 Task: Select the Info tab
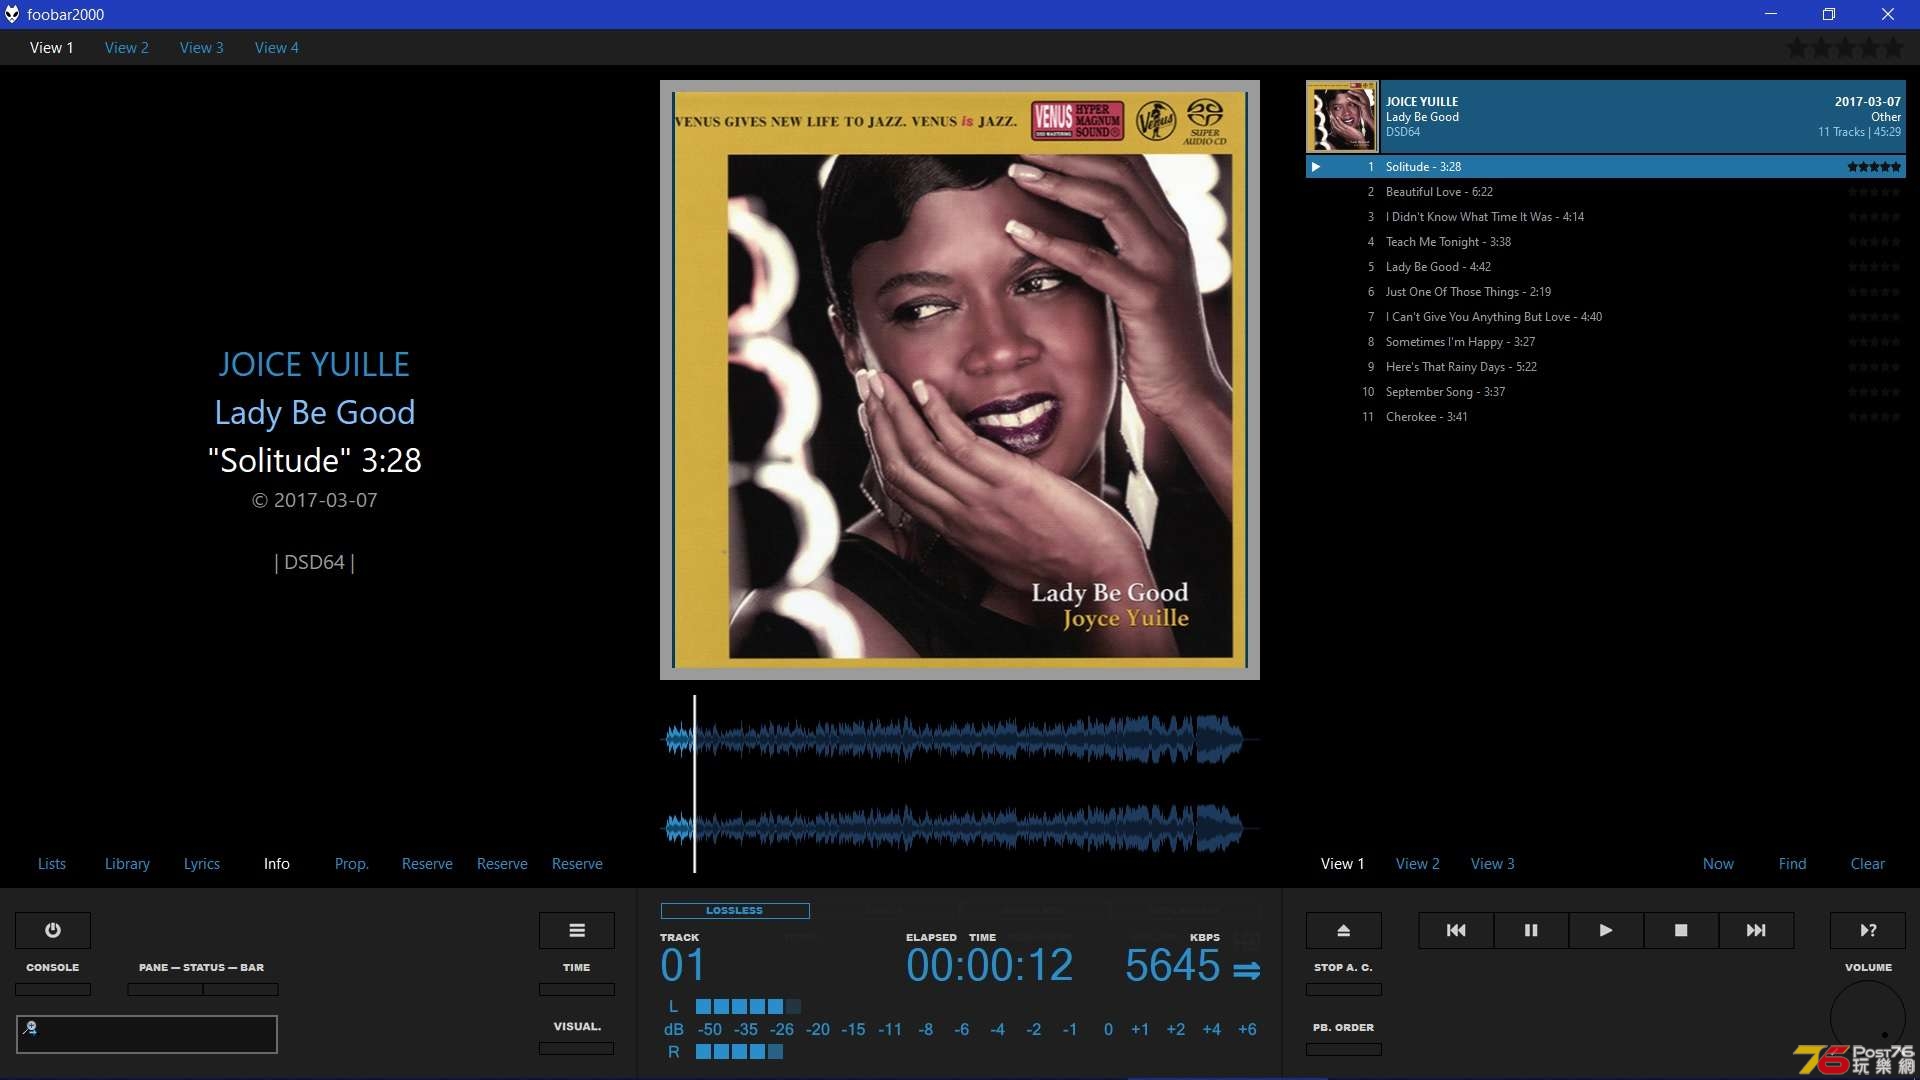tap(277, 863)
